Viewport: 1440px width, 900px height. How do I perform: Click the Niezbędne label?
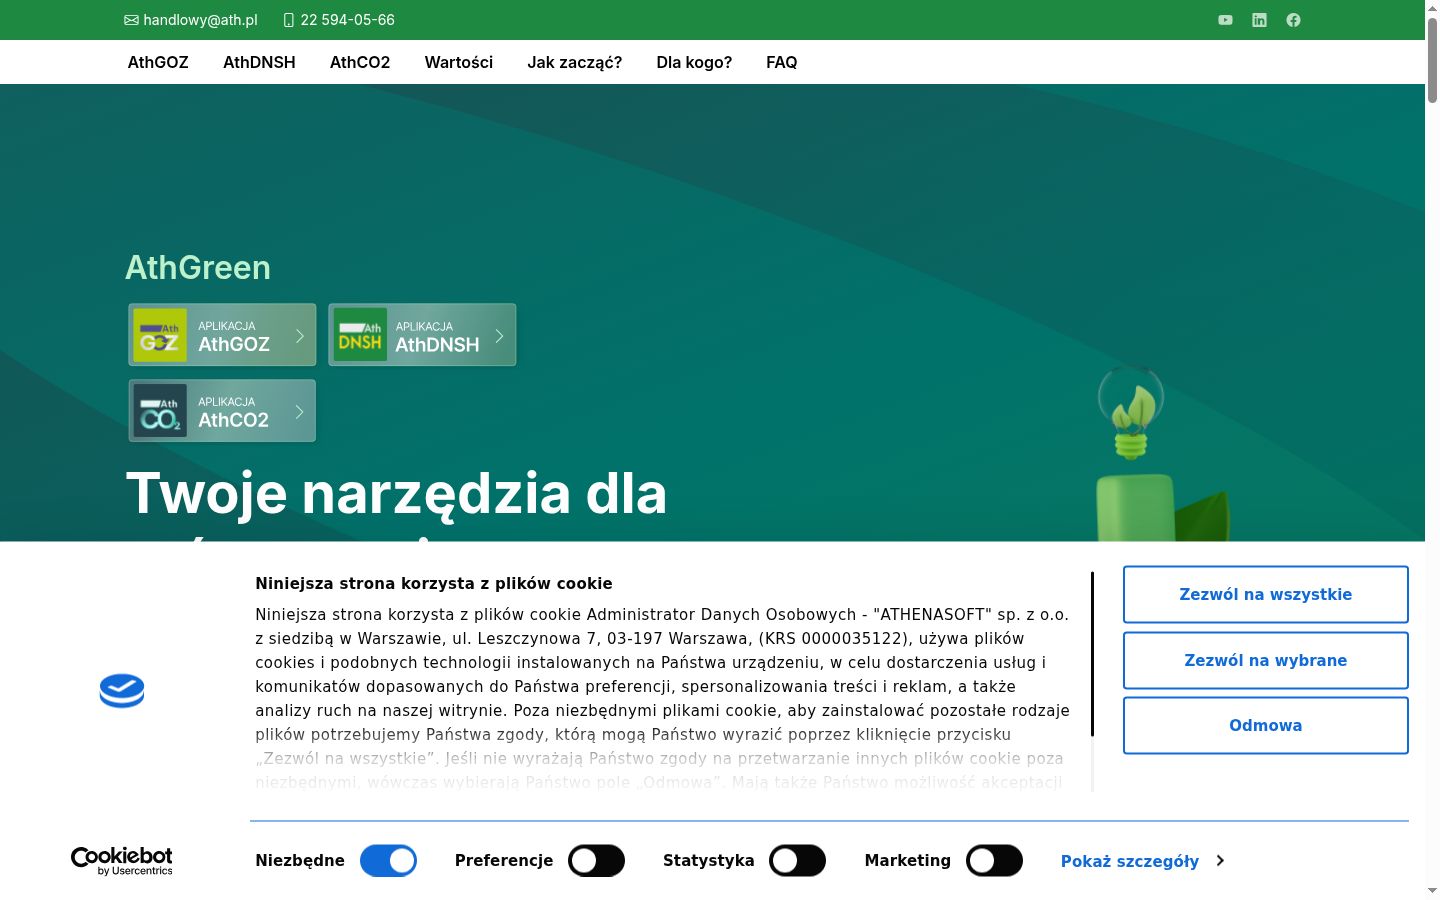(300, 860)
